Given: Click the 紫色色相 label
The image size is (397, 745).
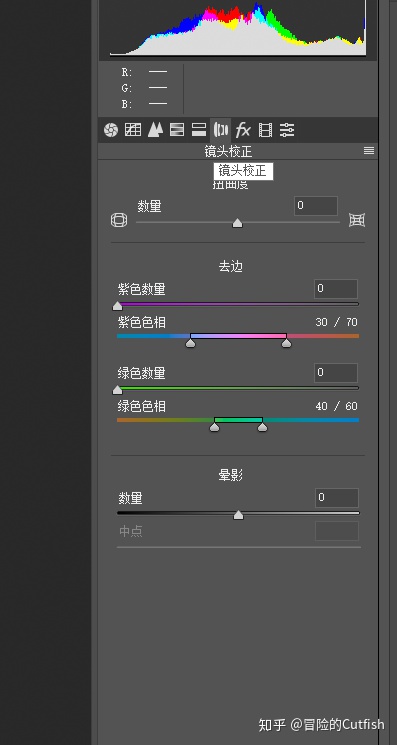Looking at the screenshot, I should pyautogui.click(x=142, y=323).
